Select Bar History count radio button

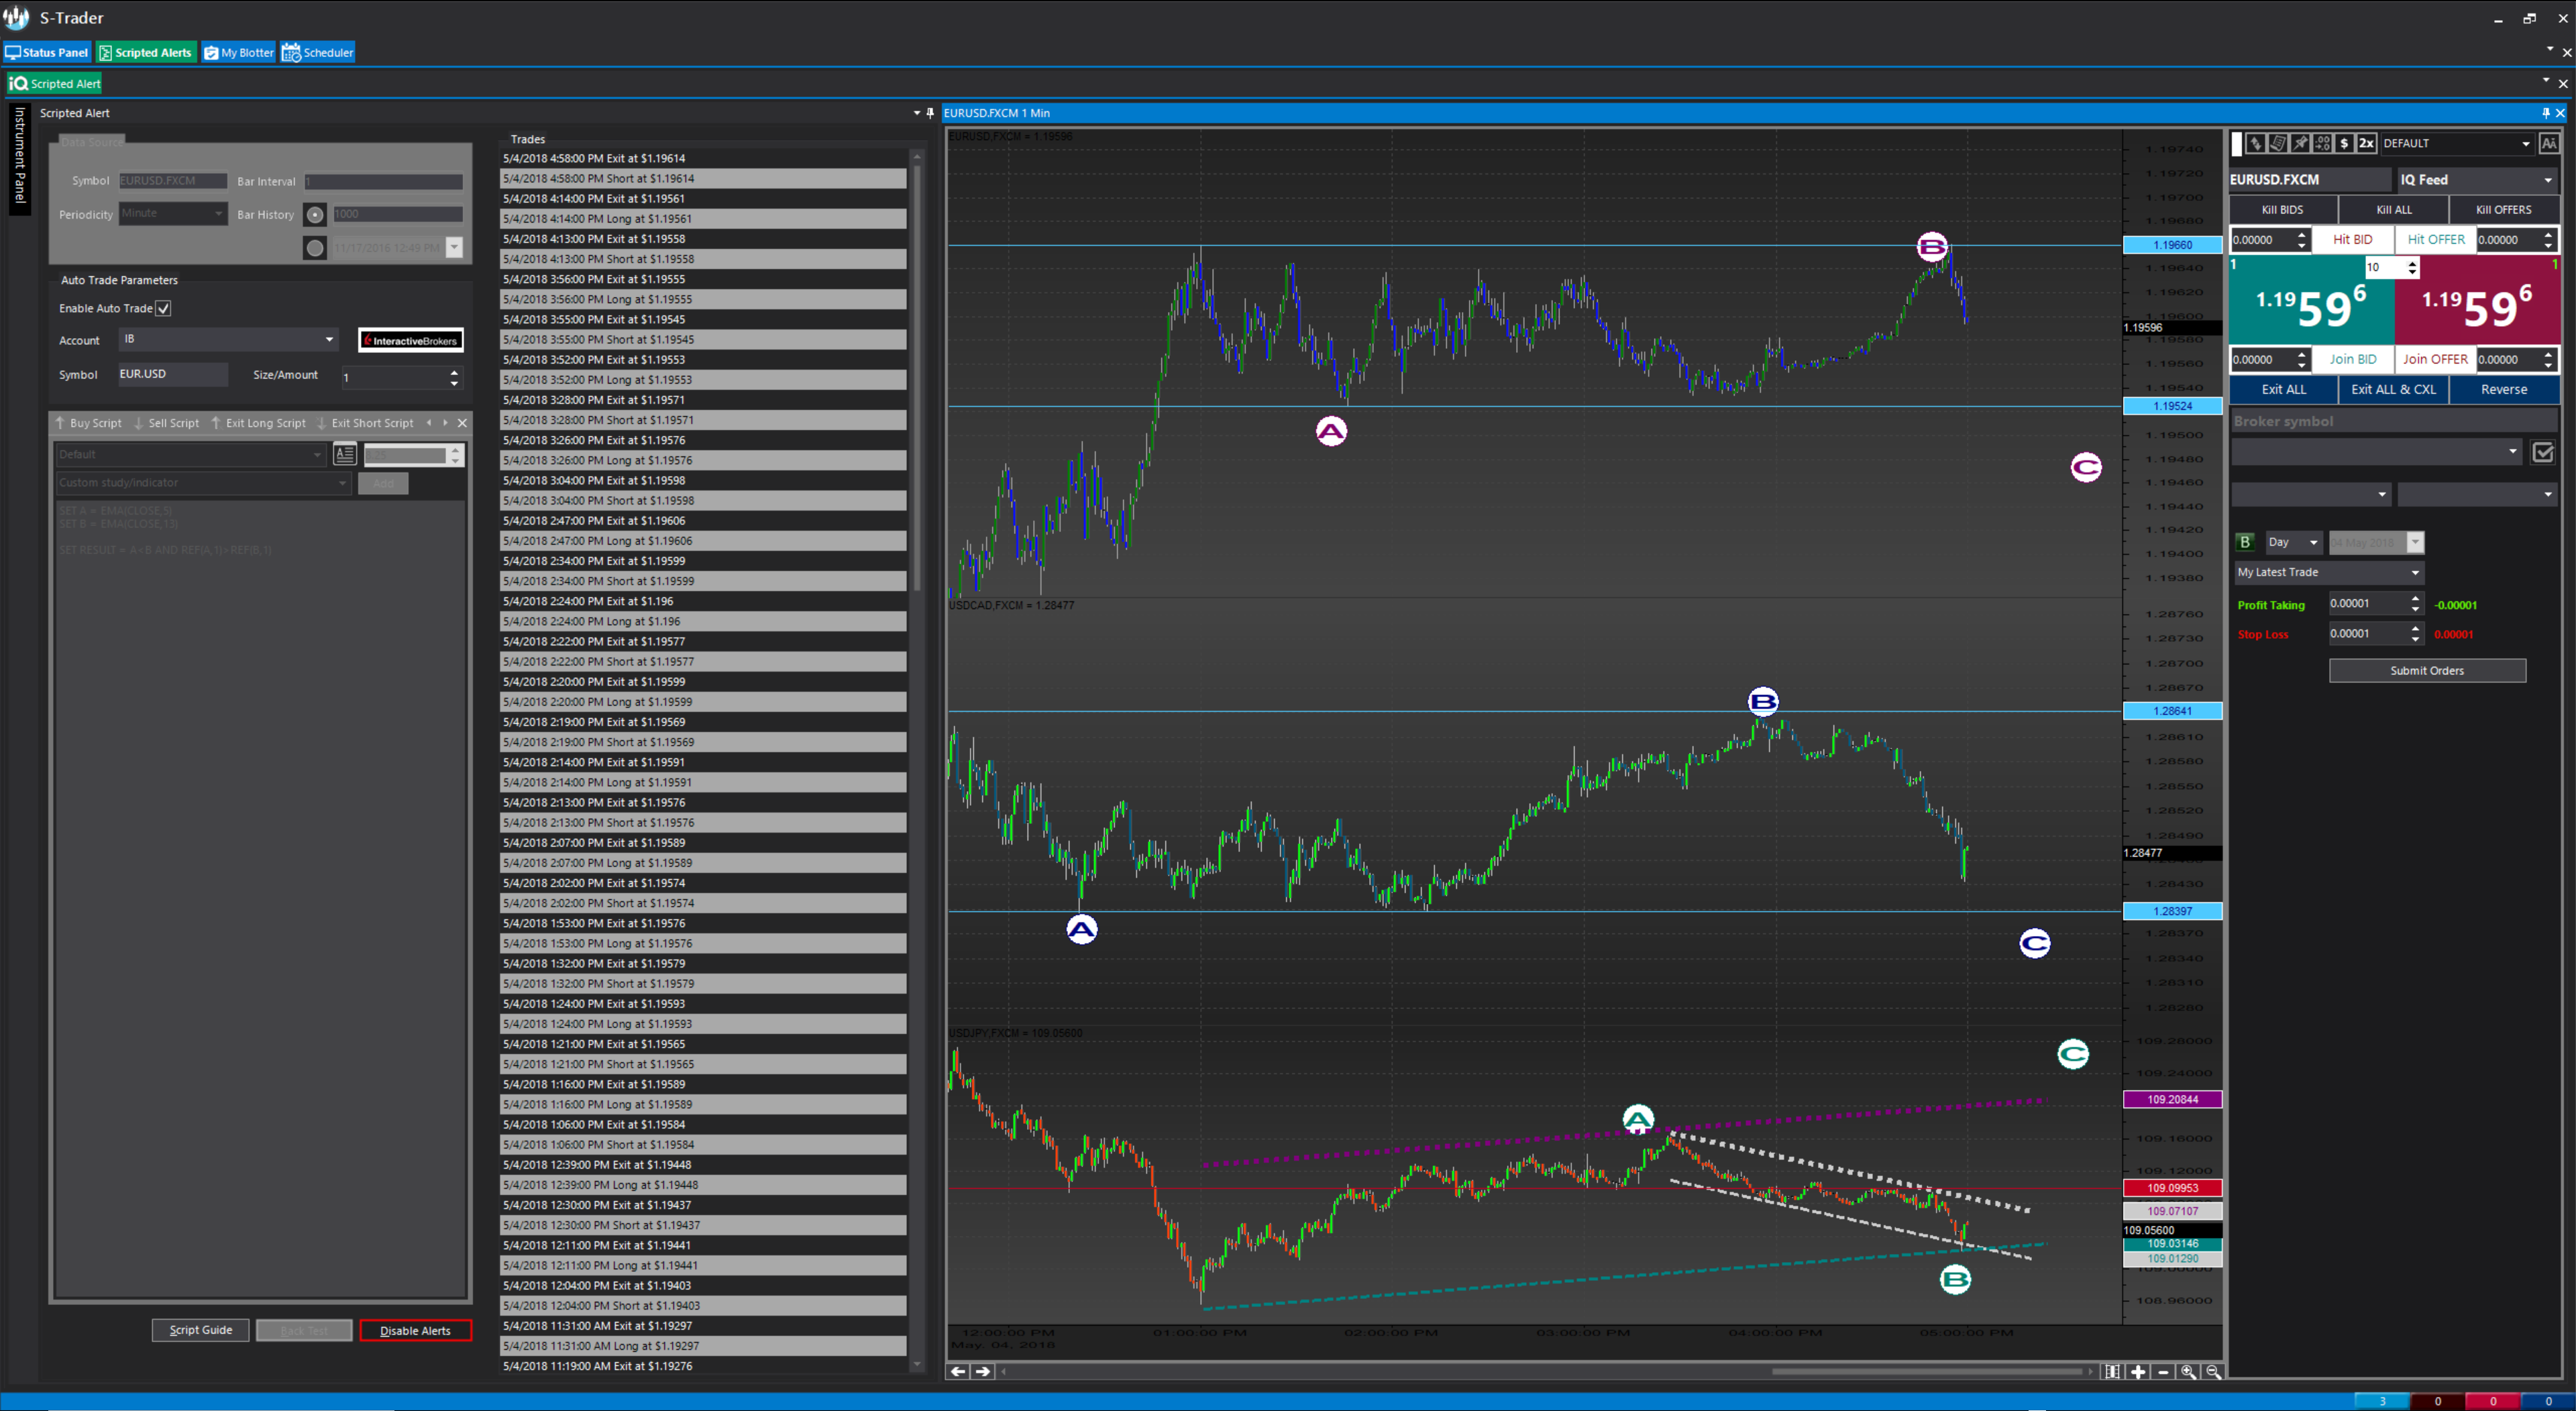315,214
